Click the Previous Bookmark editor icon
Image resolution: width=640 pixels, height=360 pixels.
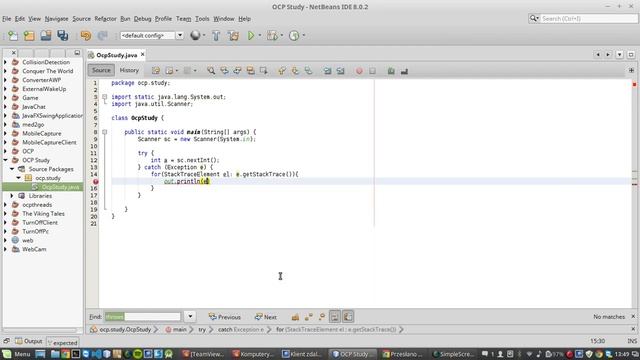(x=282, y=71)
